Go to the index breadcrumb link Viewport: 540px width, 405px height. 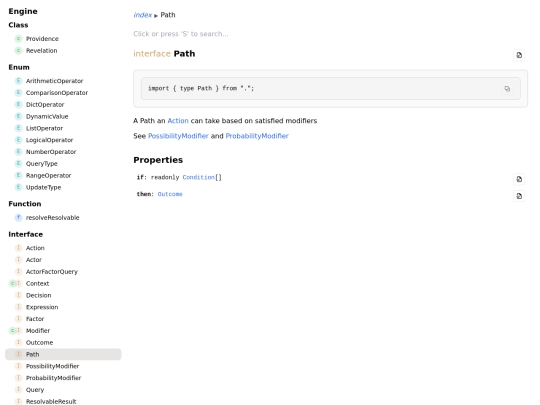pos(143,15)
